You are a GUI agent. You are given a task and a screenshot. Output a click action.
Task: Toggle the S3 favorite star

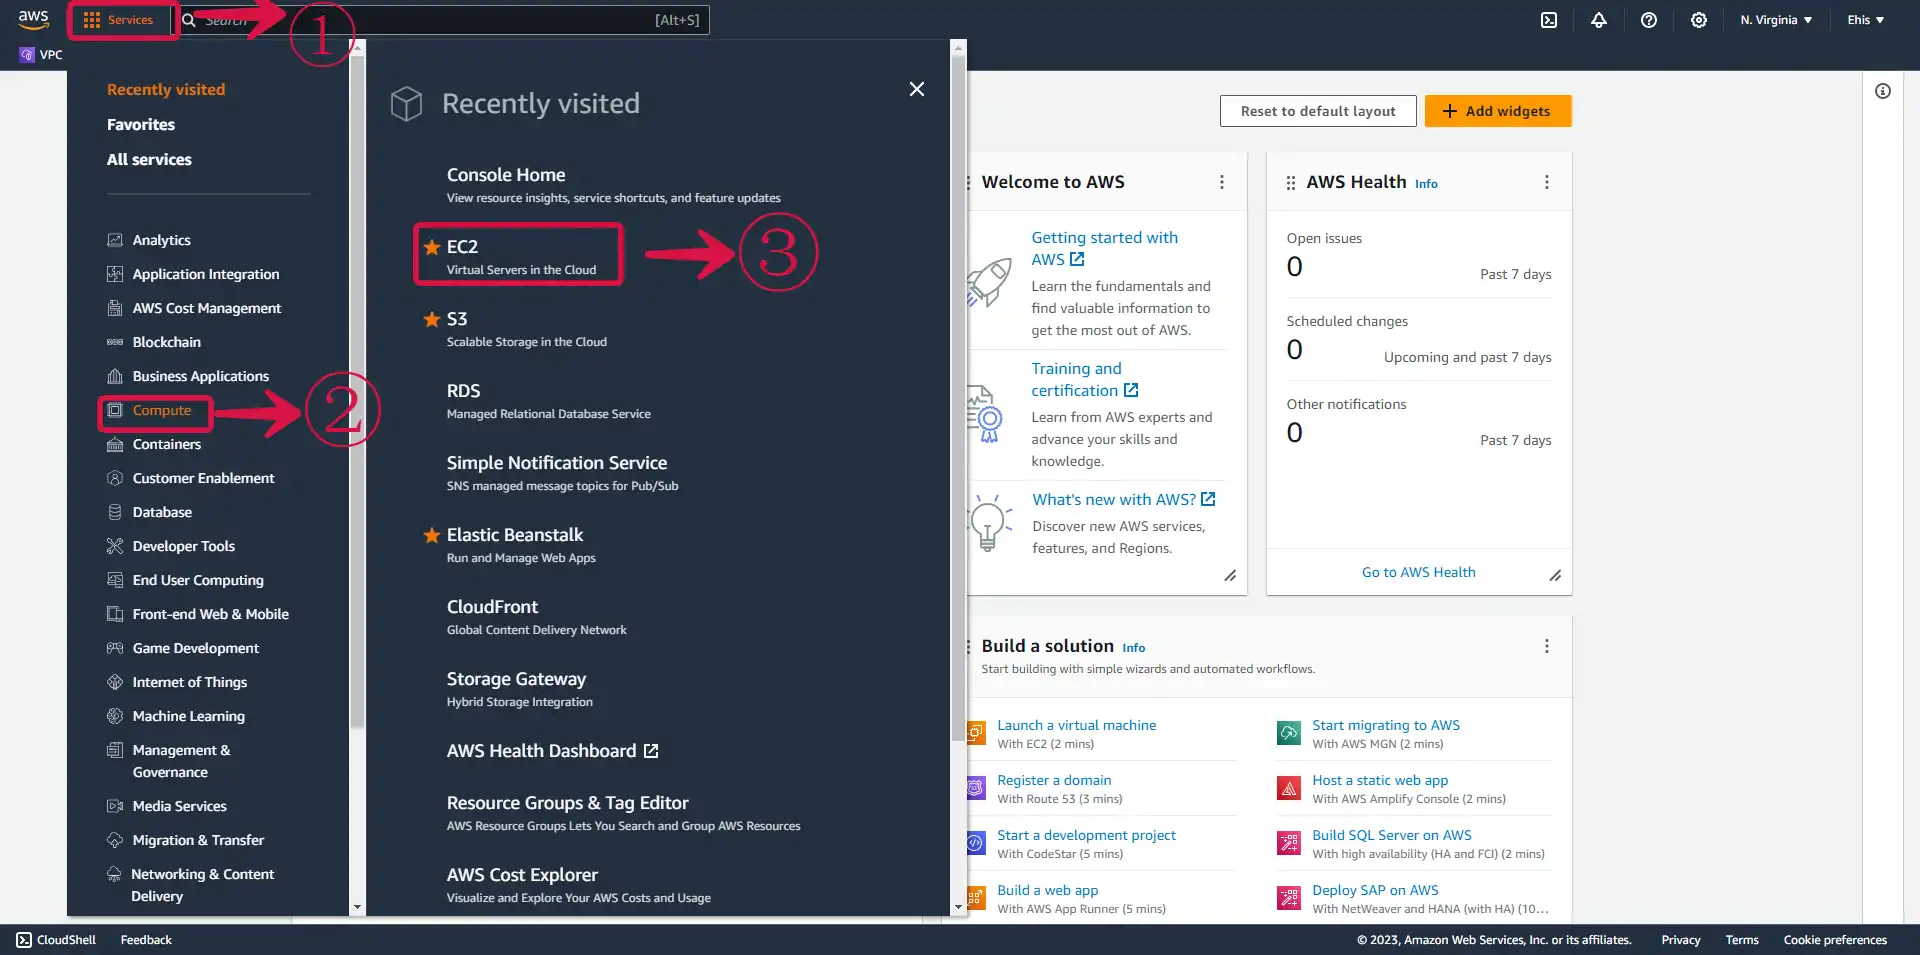coord(432,319)
